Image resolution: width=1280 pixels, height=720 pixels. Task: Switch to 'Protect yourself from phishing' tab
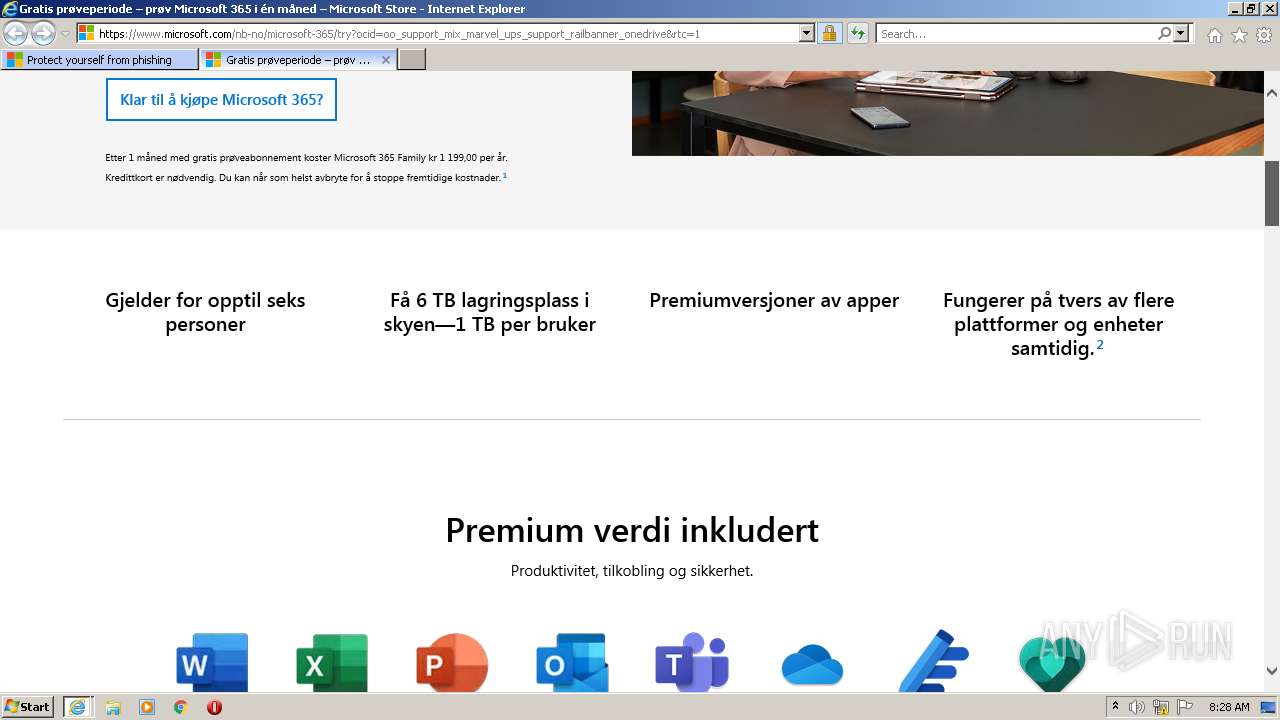tap(99, 60)
